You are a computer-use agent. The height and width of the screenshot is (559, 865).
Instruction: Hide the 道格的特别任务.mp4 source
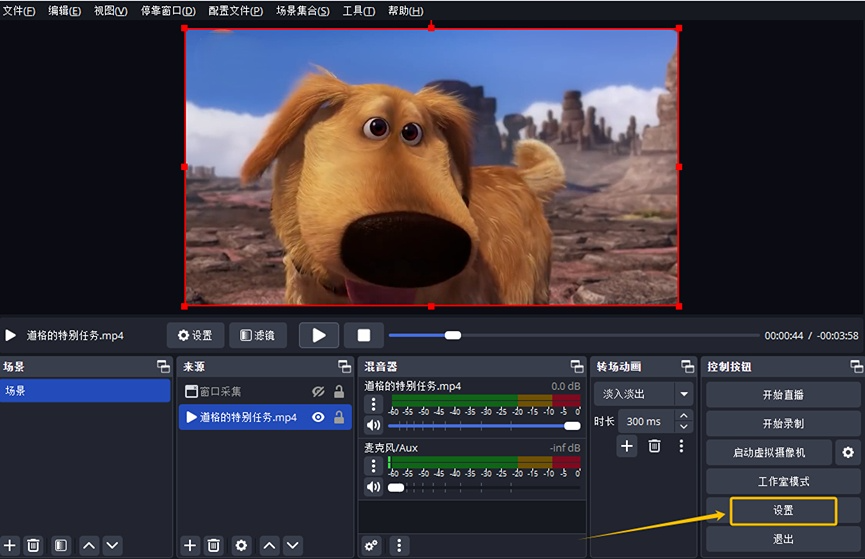click(318, 417)
